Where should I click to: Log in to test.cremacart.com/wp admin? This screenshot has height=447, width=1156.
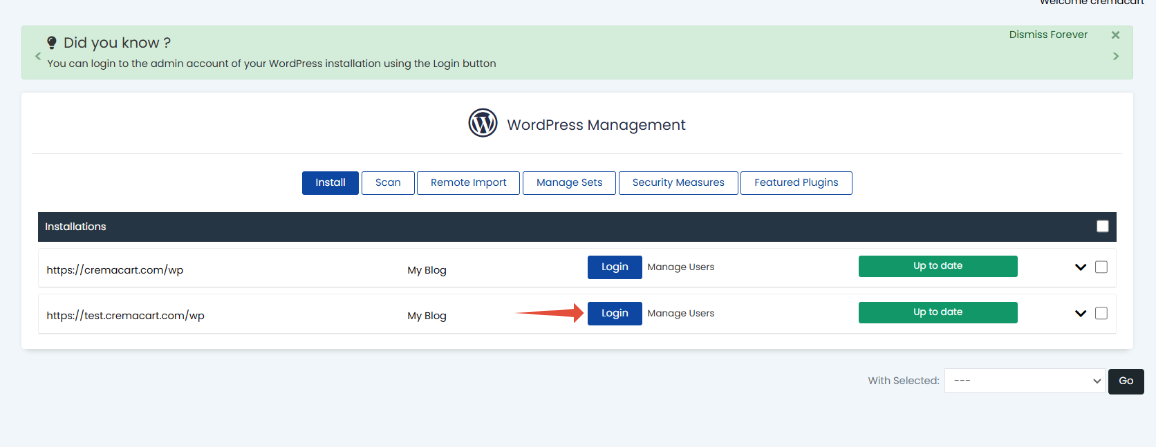coord(614,313)
